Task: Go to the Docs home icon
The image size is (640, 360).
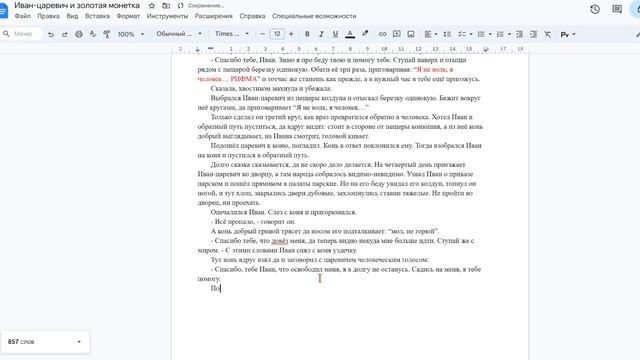Action: pyautogui.click(x=4, y=10)
